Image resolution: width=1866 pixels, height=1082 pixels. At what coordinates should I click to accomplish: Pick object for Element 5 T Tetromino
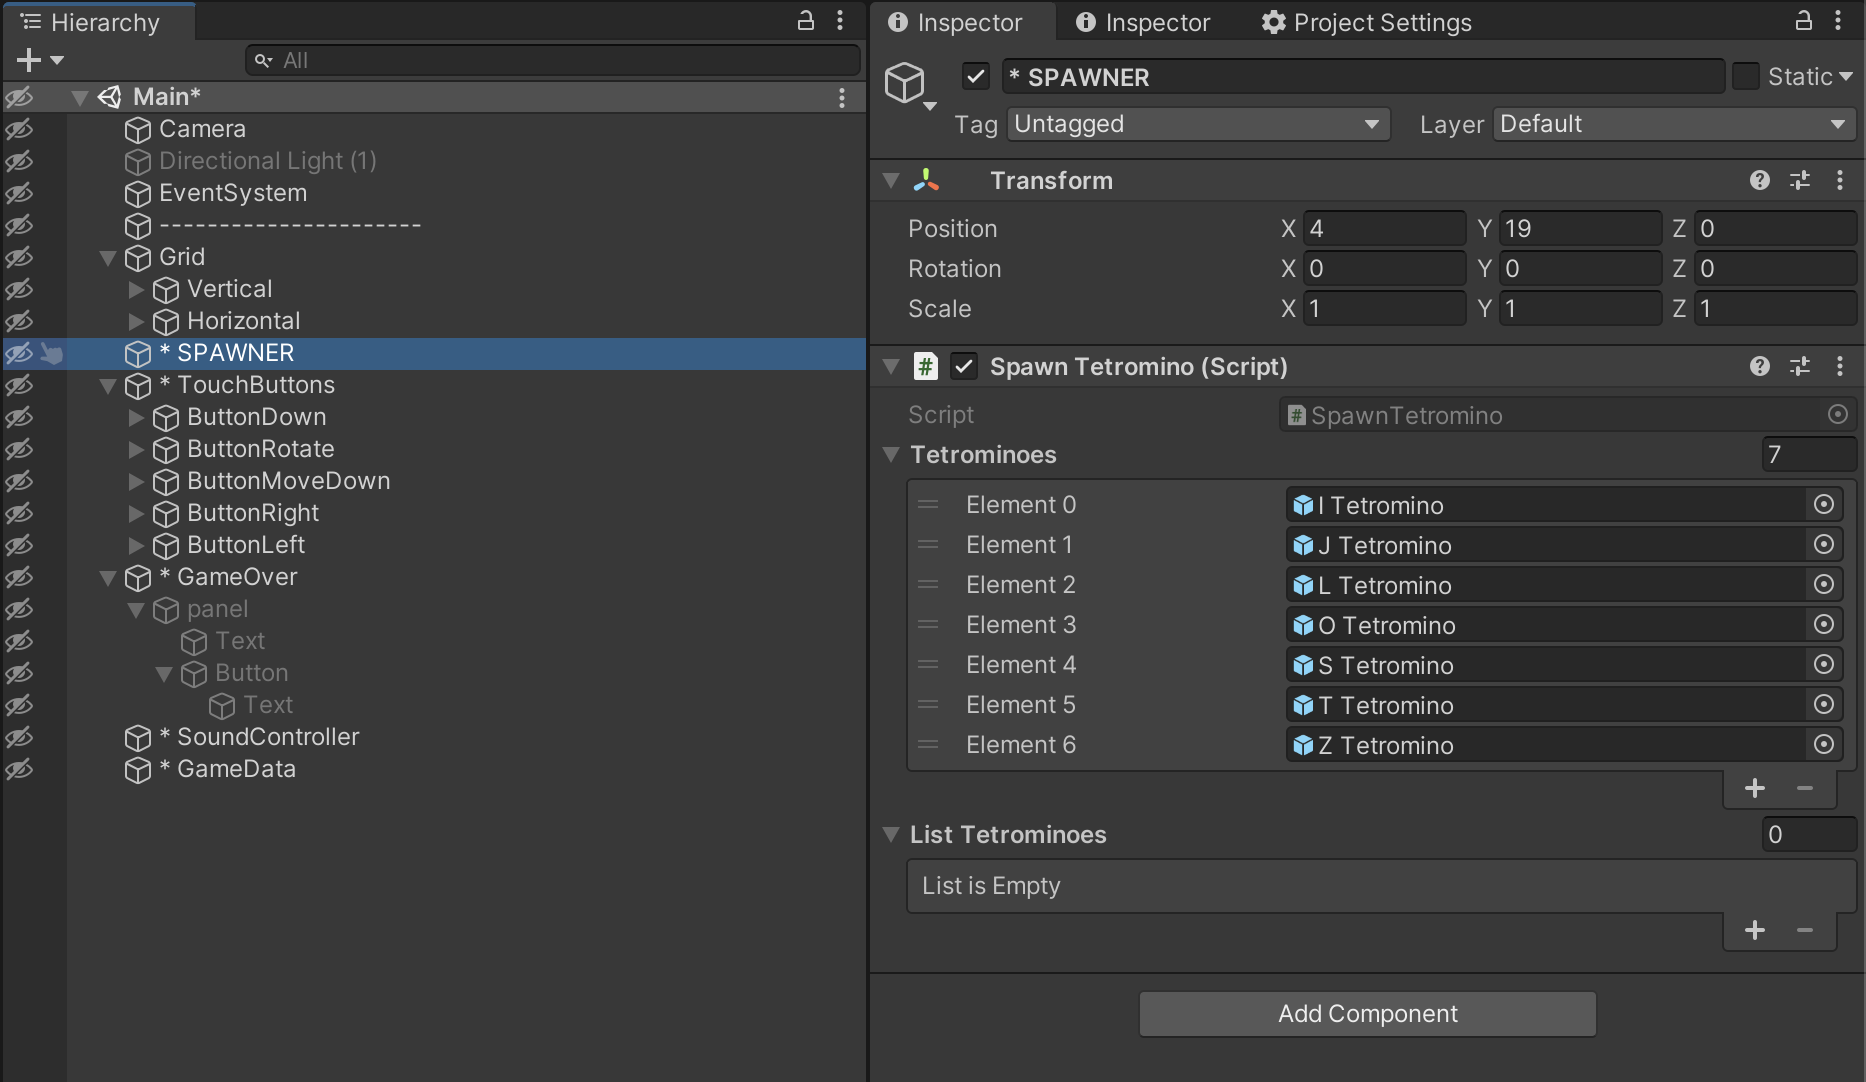[x=1824, y=704]
